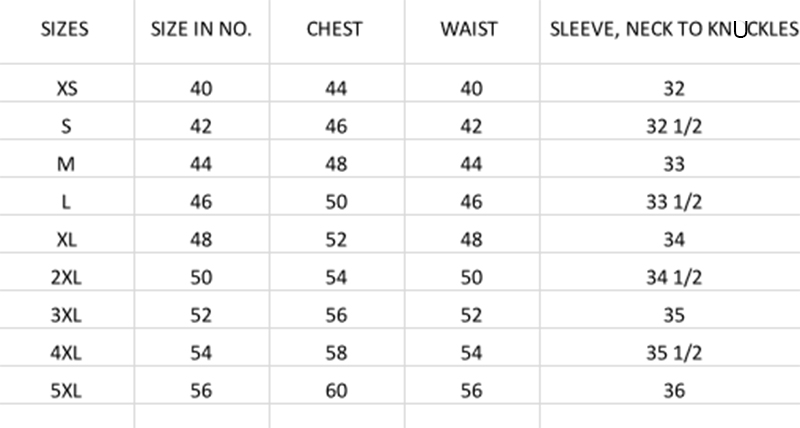Select the sleeve value 33 1/2
This screenshot has height=428, width=800.
coord(673,202)
